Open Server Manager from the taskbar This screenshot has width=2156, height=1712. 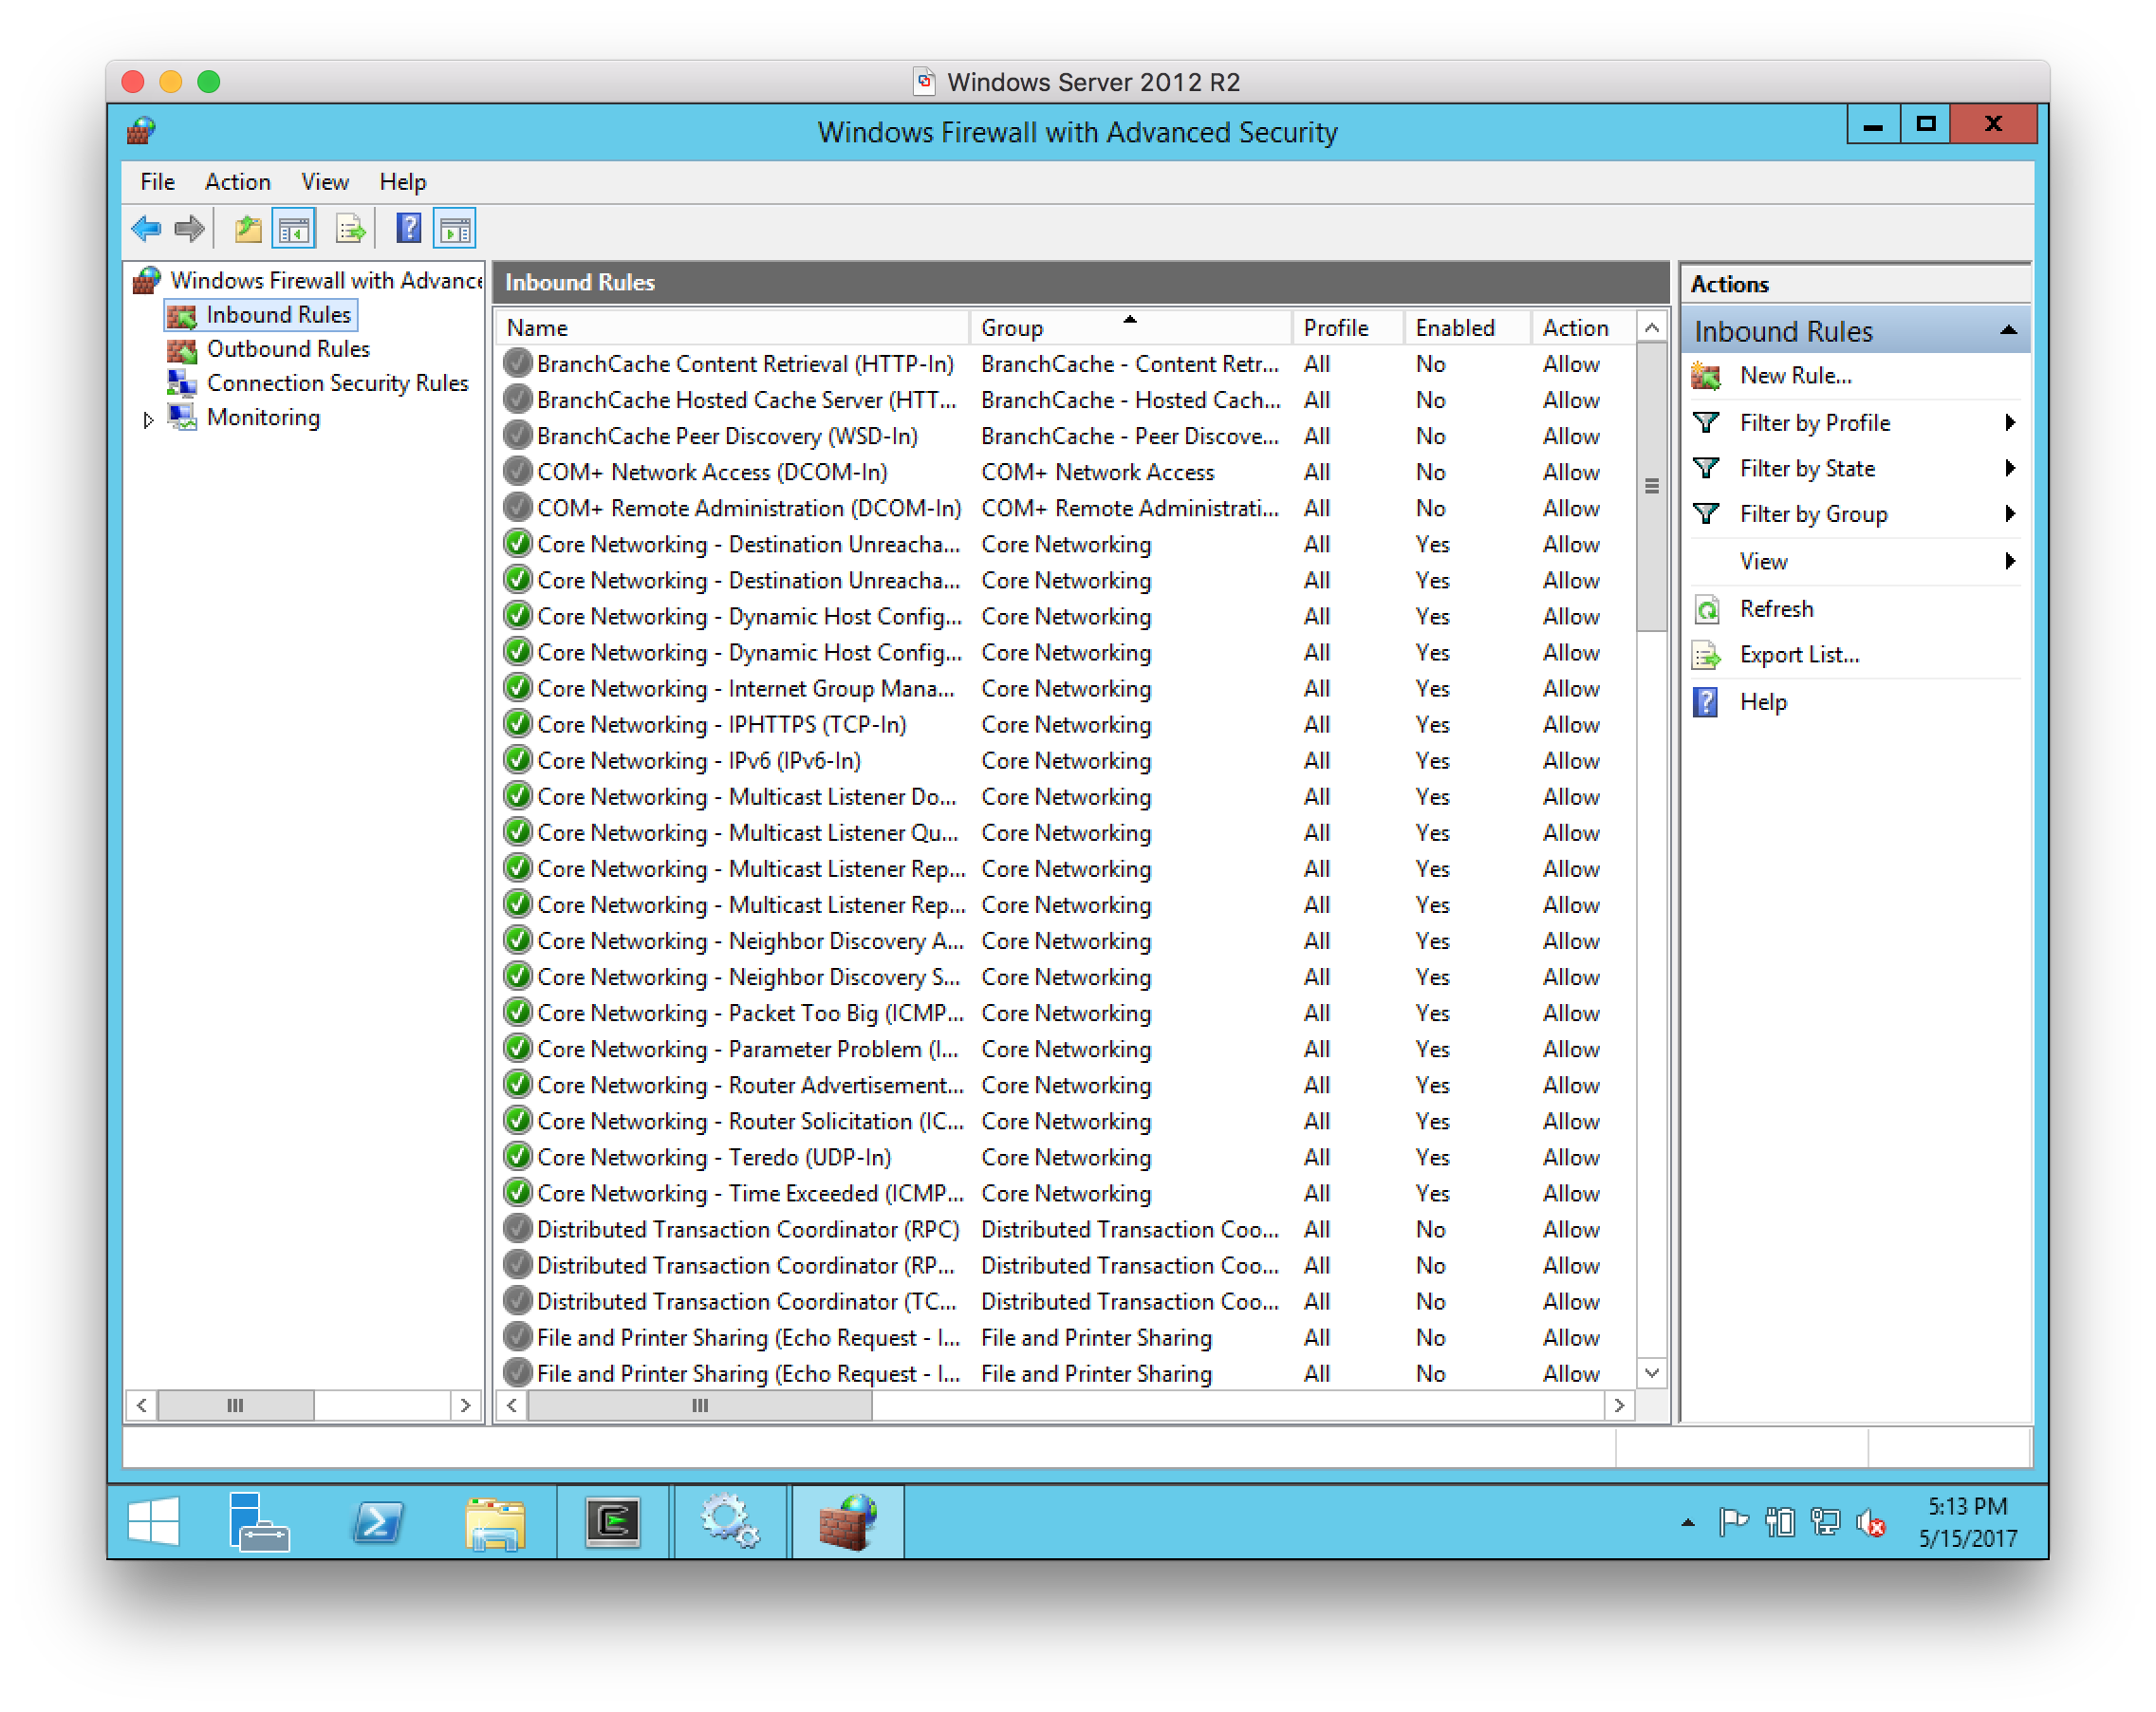pos(258,1522)
